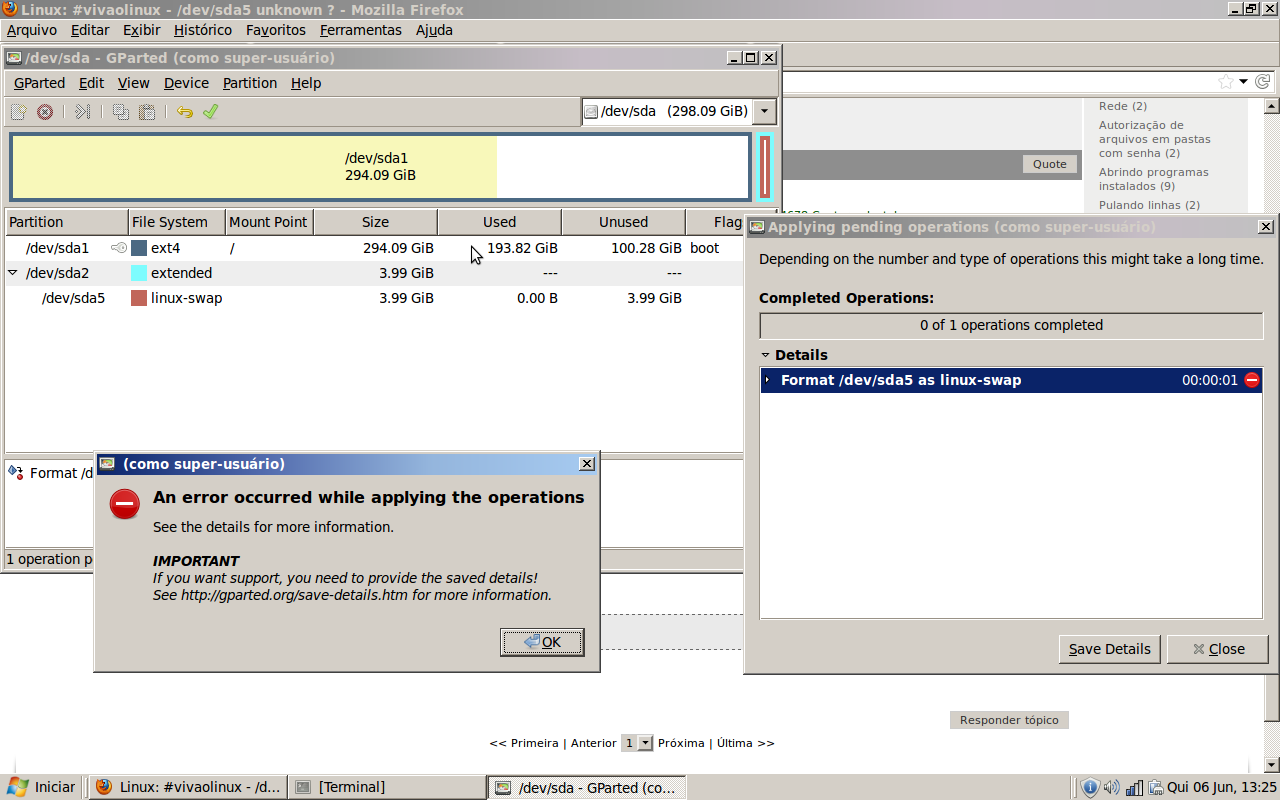Open the View menu in GParted
This screenshot has height=800, width=1280.
133,83
